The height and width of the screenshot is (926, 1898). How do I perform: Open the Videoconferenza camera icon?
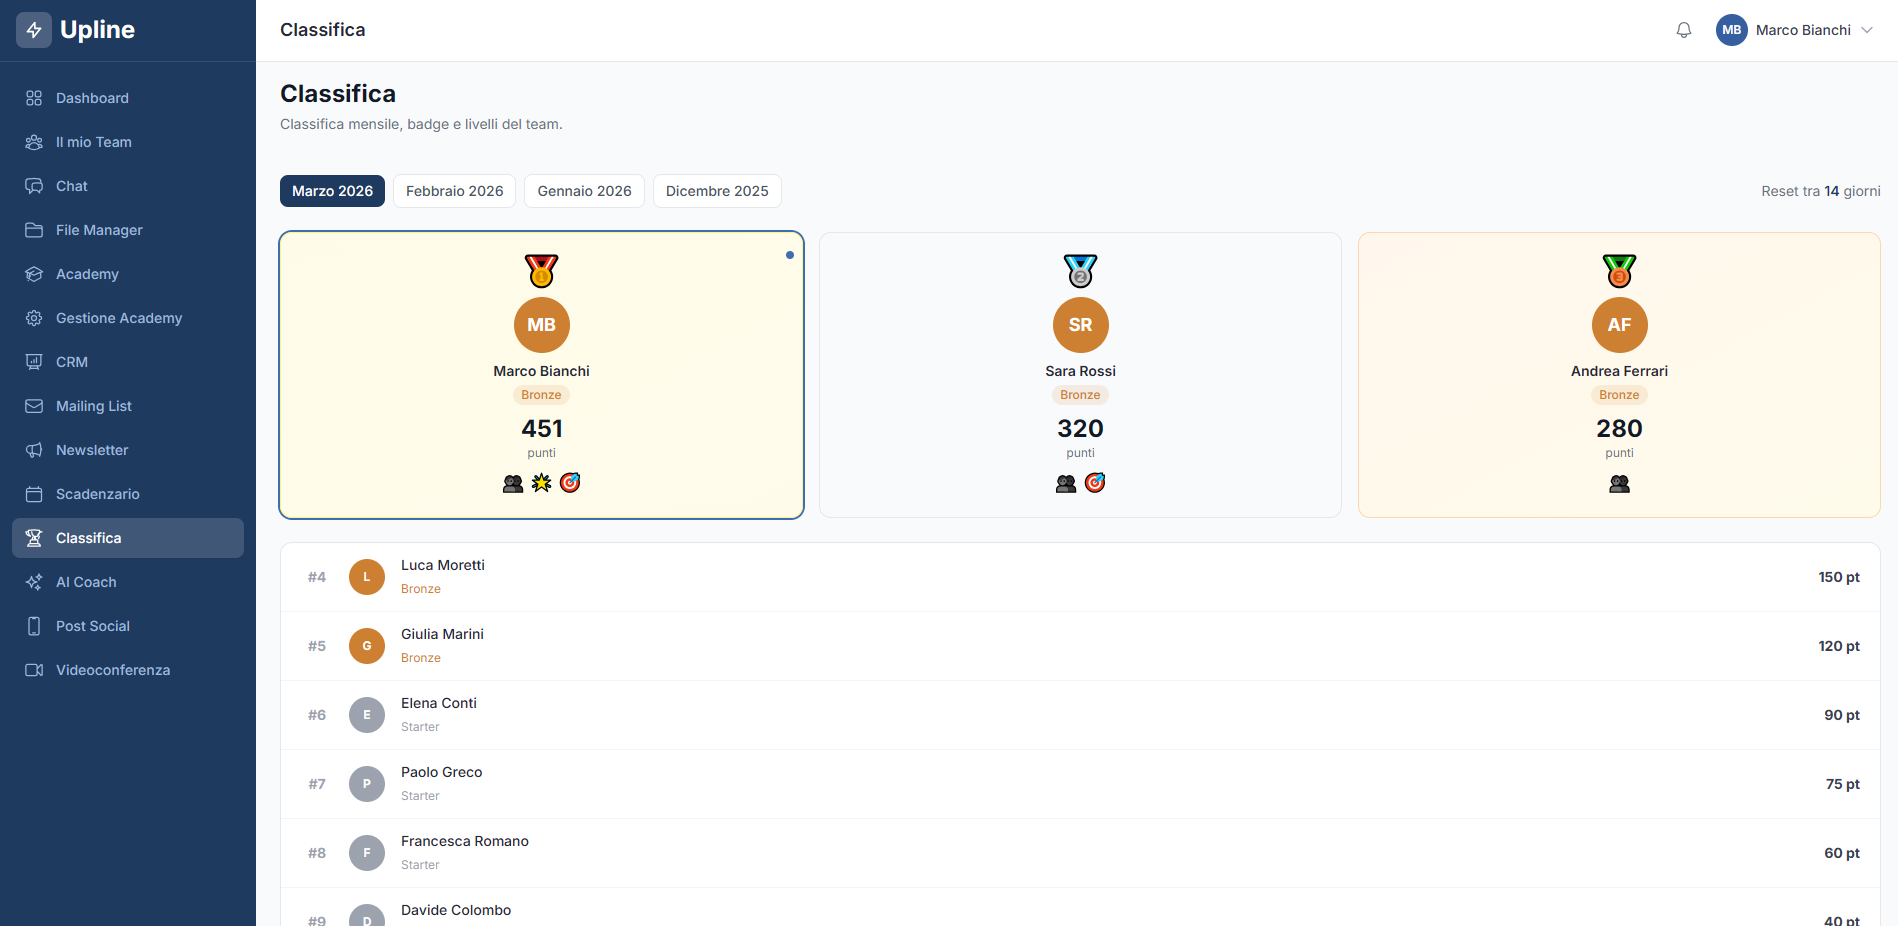(x=33, y=669)
